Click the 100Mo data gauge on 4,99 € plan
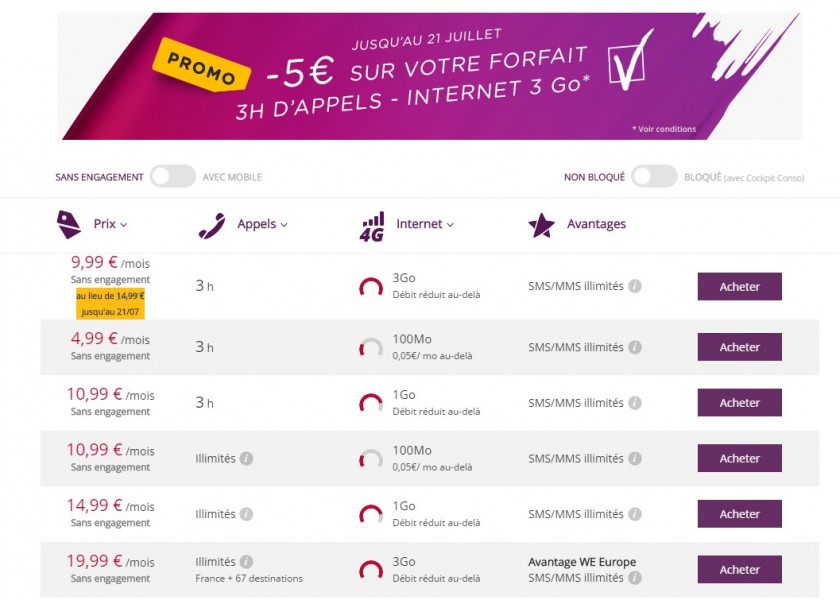This screenshot has height=600, width=840. (x=371, y=348)
